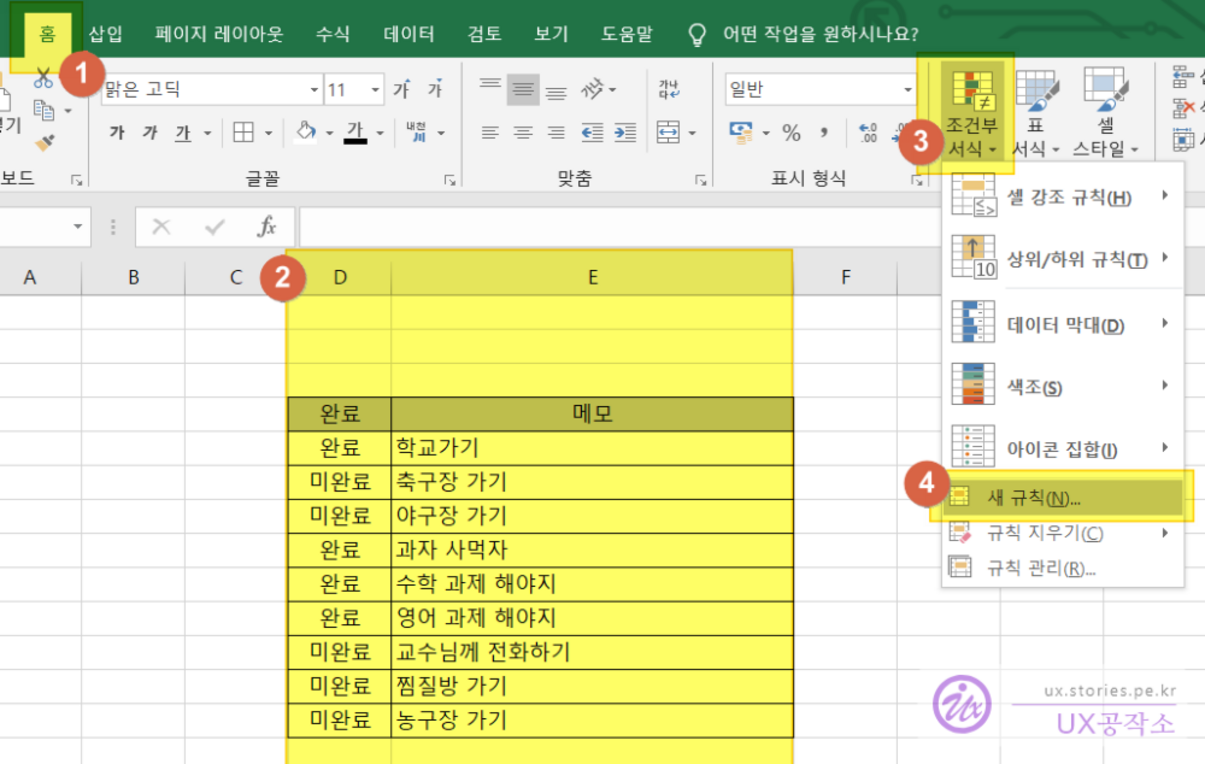
Task: Select column F header
Action: click(x=845, y=277)
